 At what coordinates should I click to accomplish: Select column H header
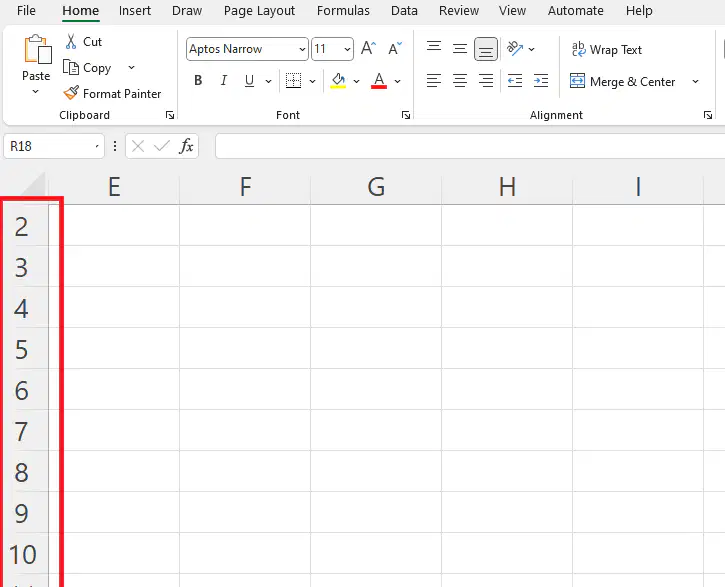click(507, 187)
